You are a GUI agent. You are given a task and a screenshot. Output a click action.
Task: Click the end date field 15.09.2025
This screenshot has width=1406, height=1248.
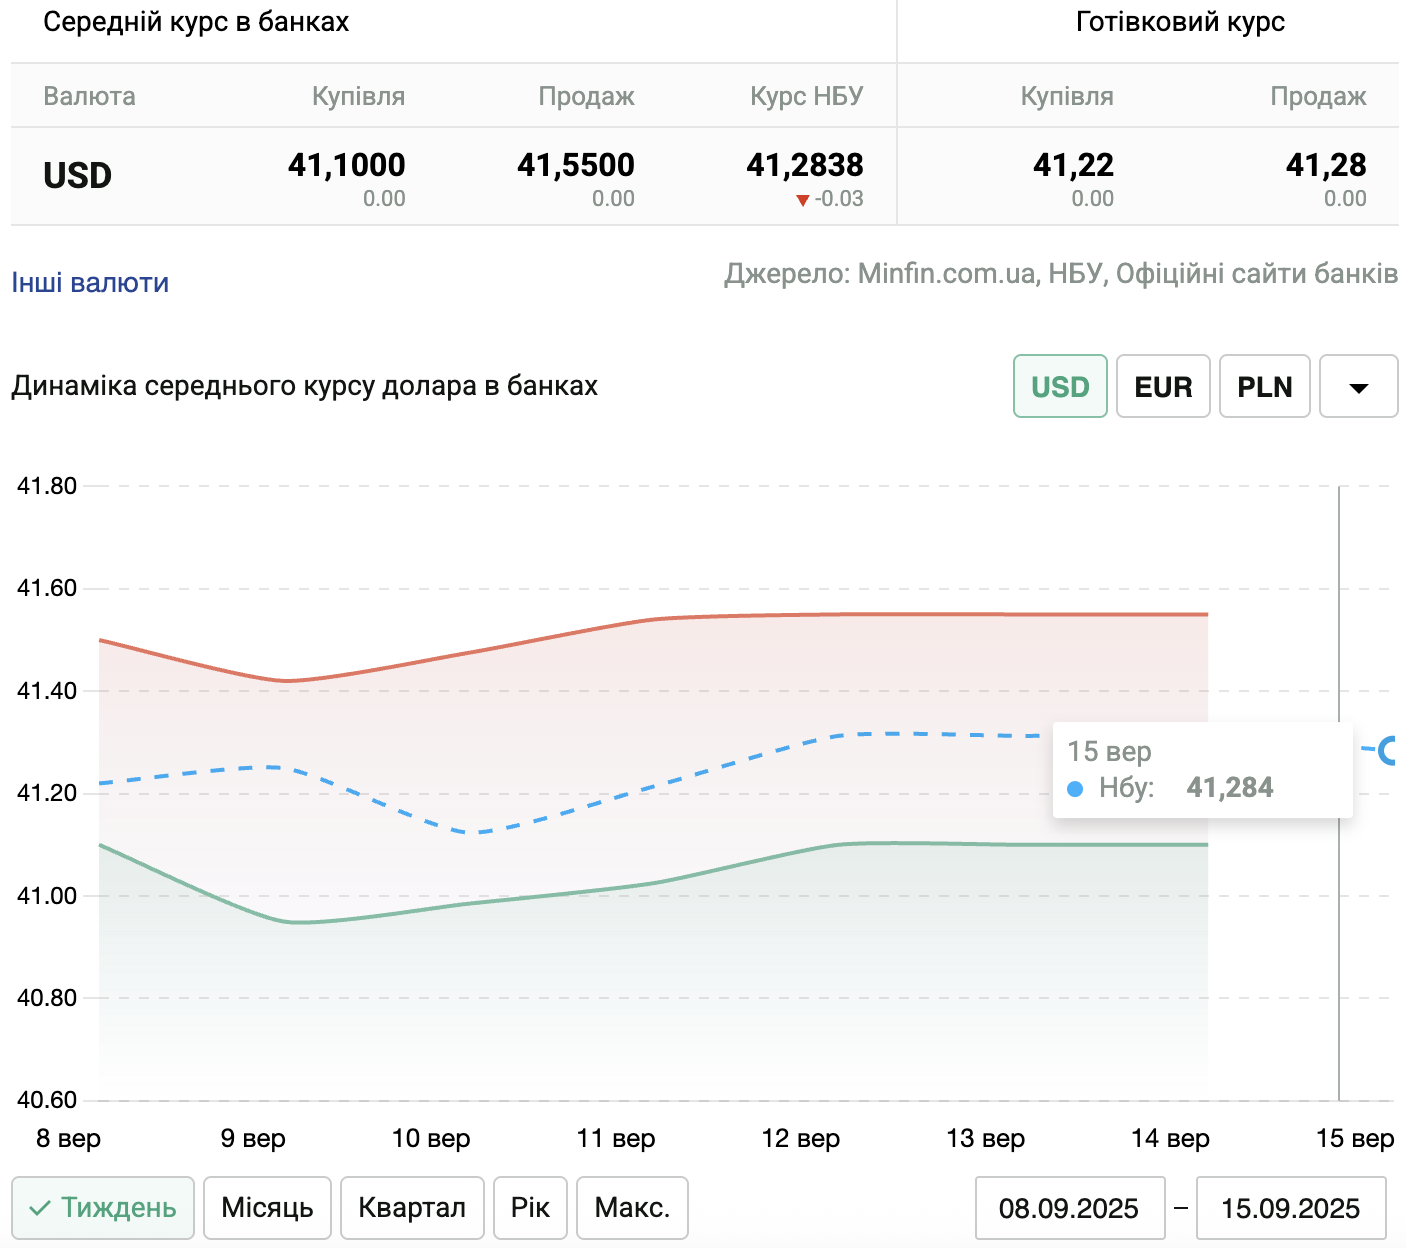[1290, 1209]
